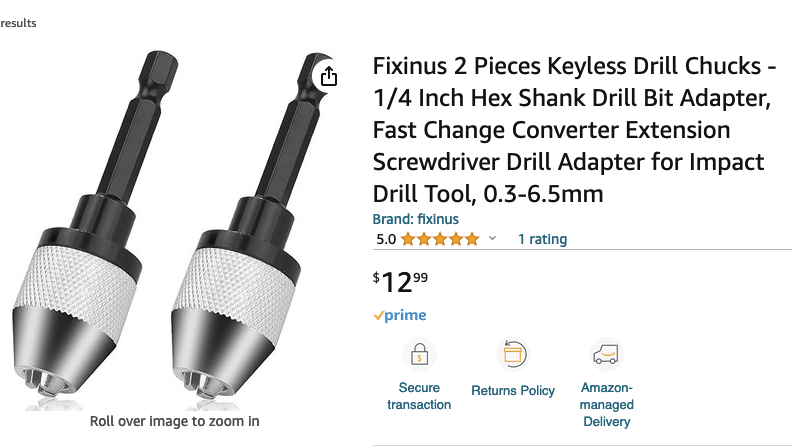Go back via the results link
This screenshot has width=807, height=447.
[18, 22]
